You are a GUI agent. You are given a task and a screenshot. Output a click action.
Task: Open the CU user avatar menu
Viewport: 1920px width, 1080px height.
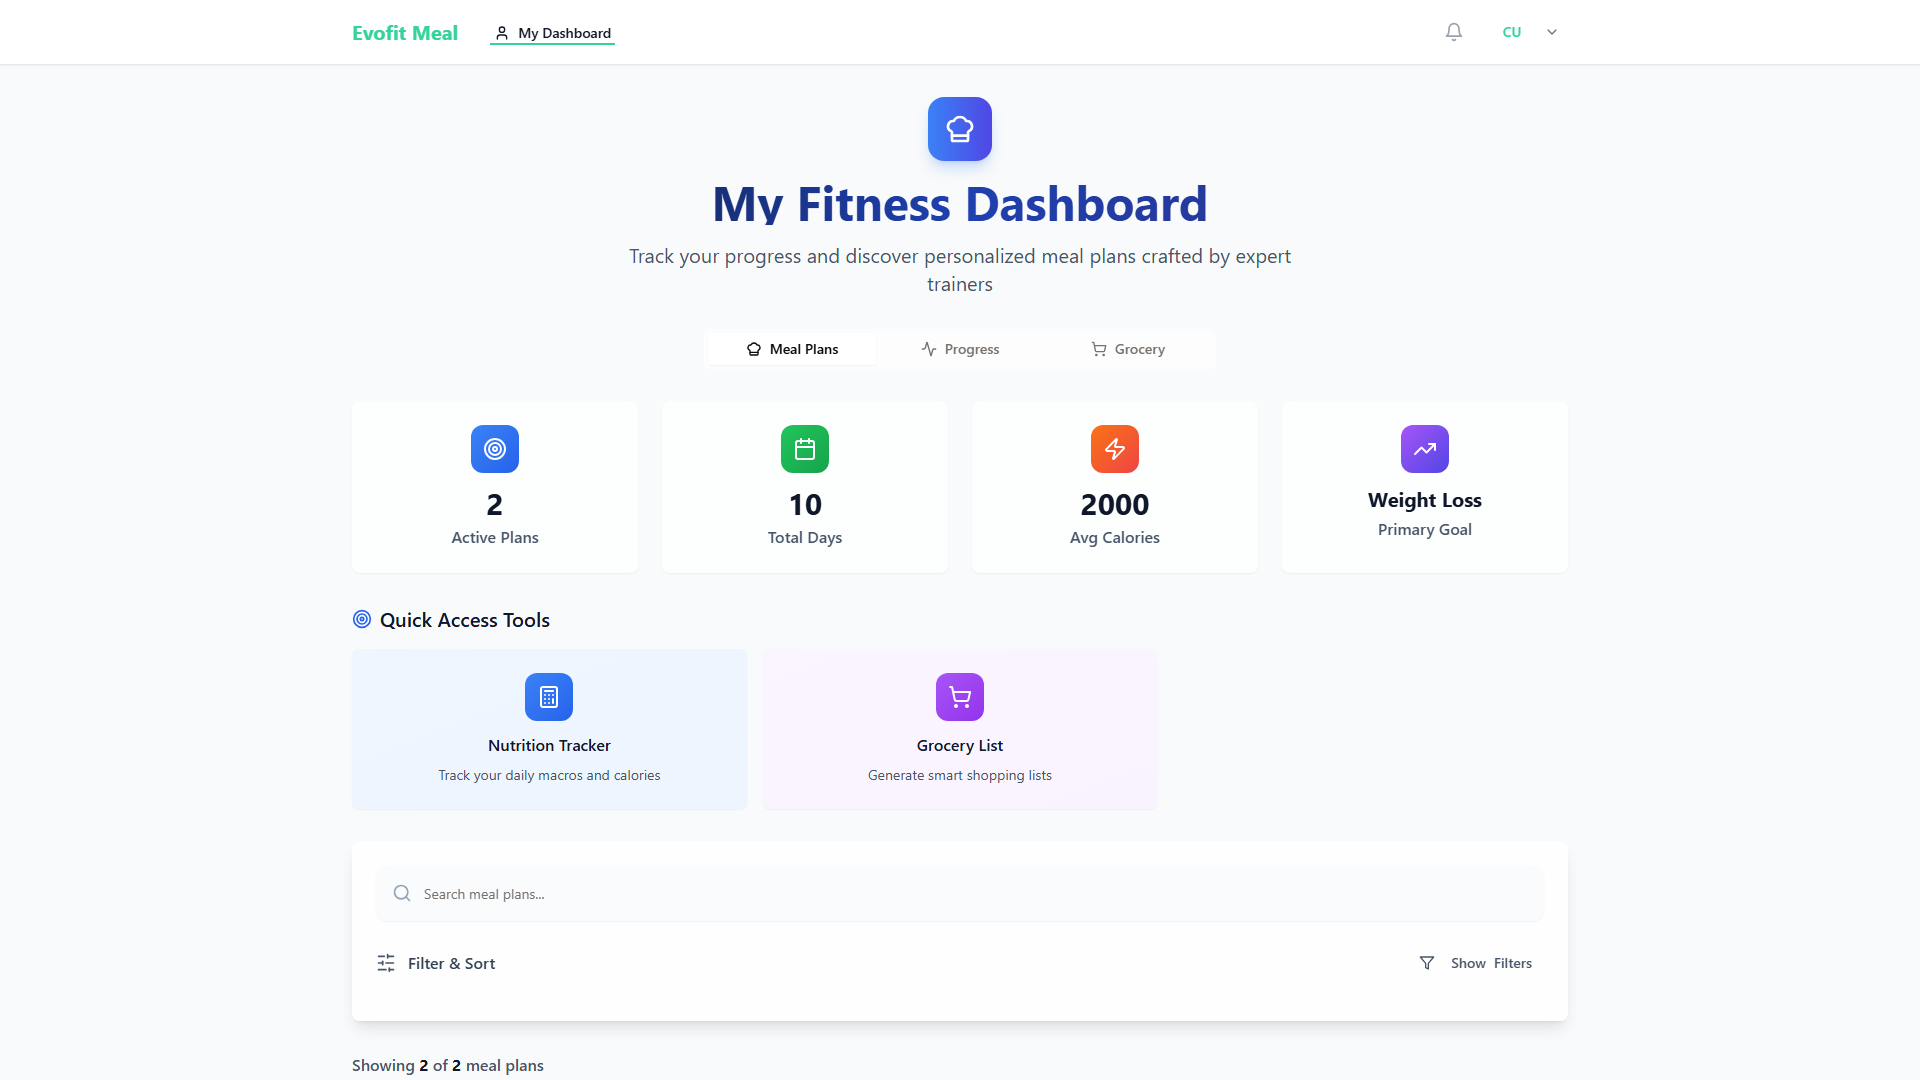[1512, 32]
